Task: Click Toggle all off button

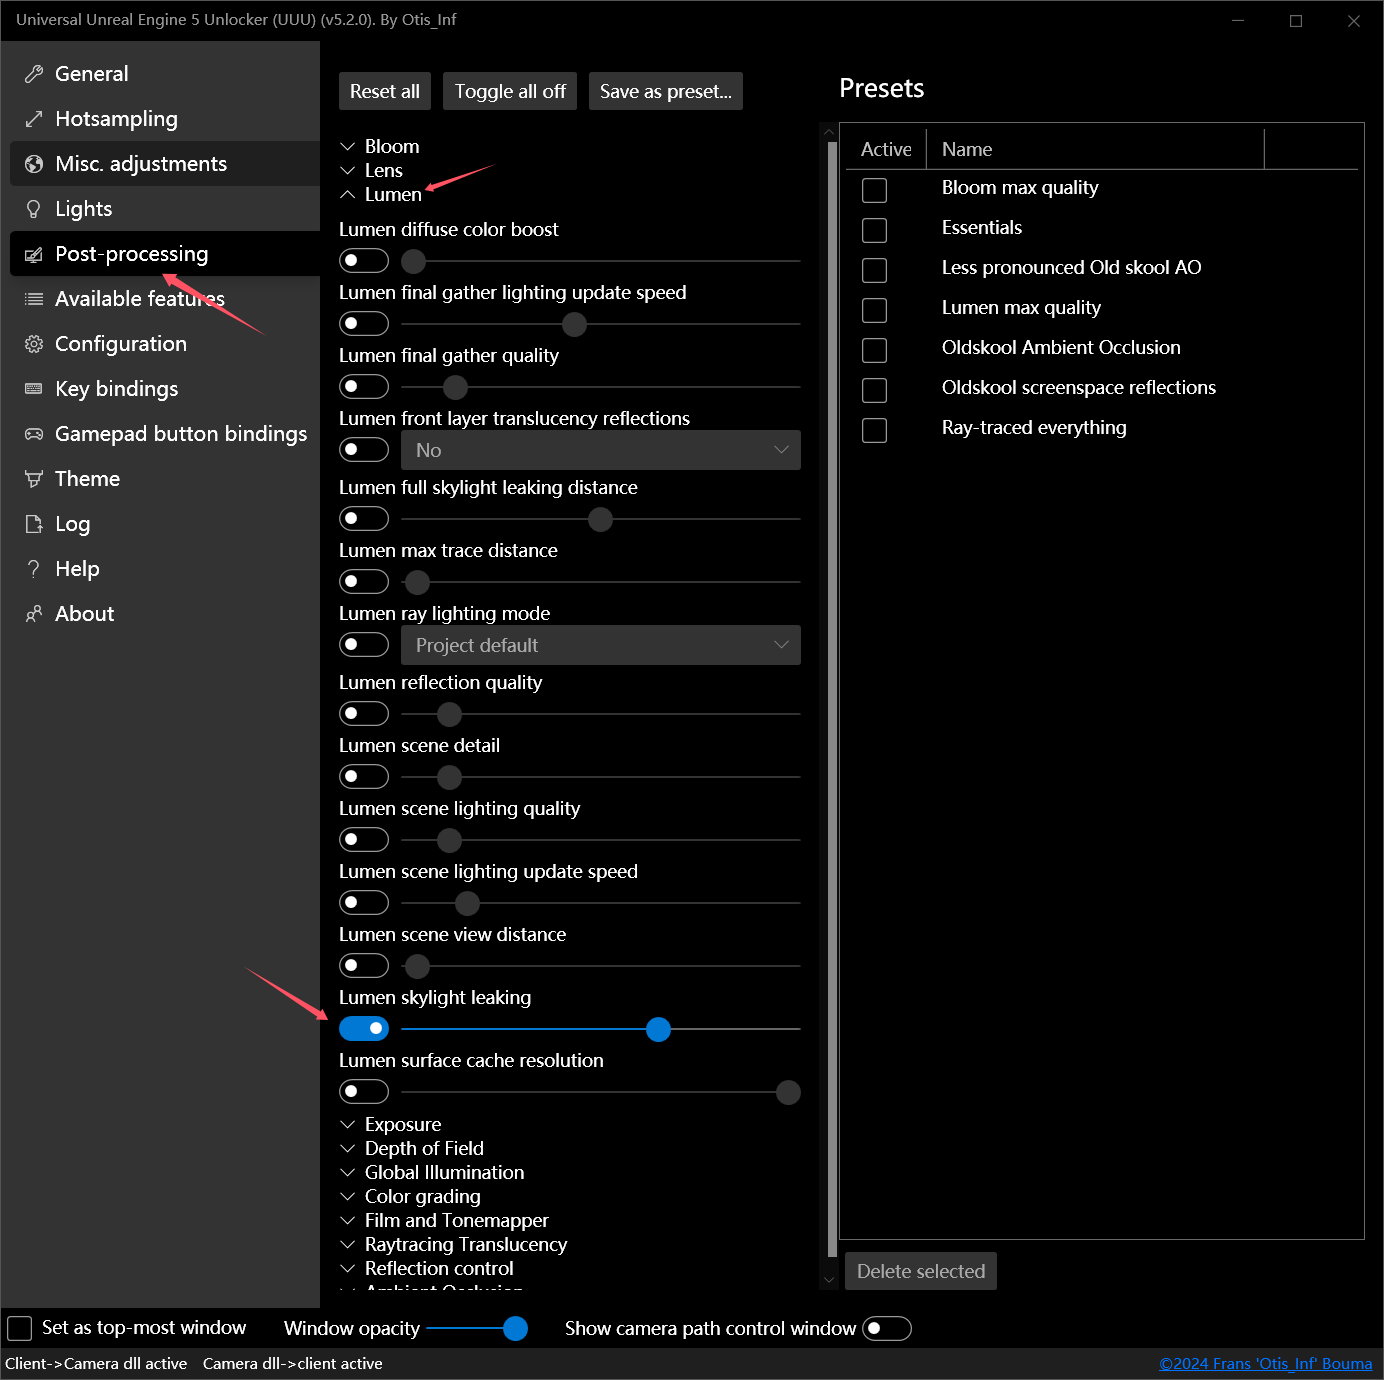Action: click(510, 91)
